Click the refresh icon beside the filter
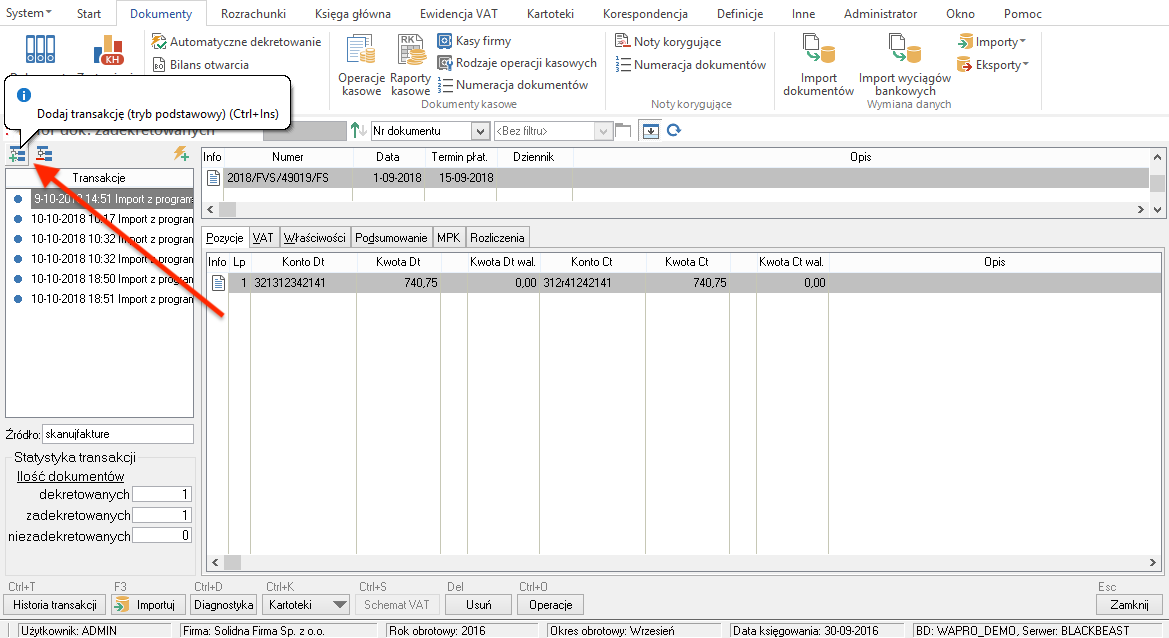 pos(674,131)
